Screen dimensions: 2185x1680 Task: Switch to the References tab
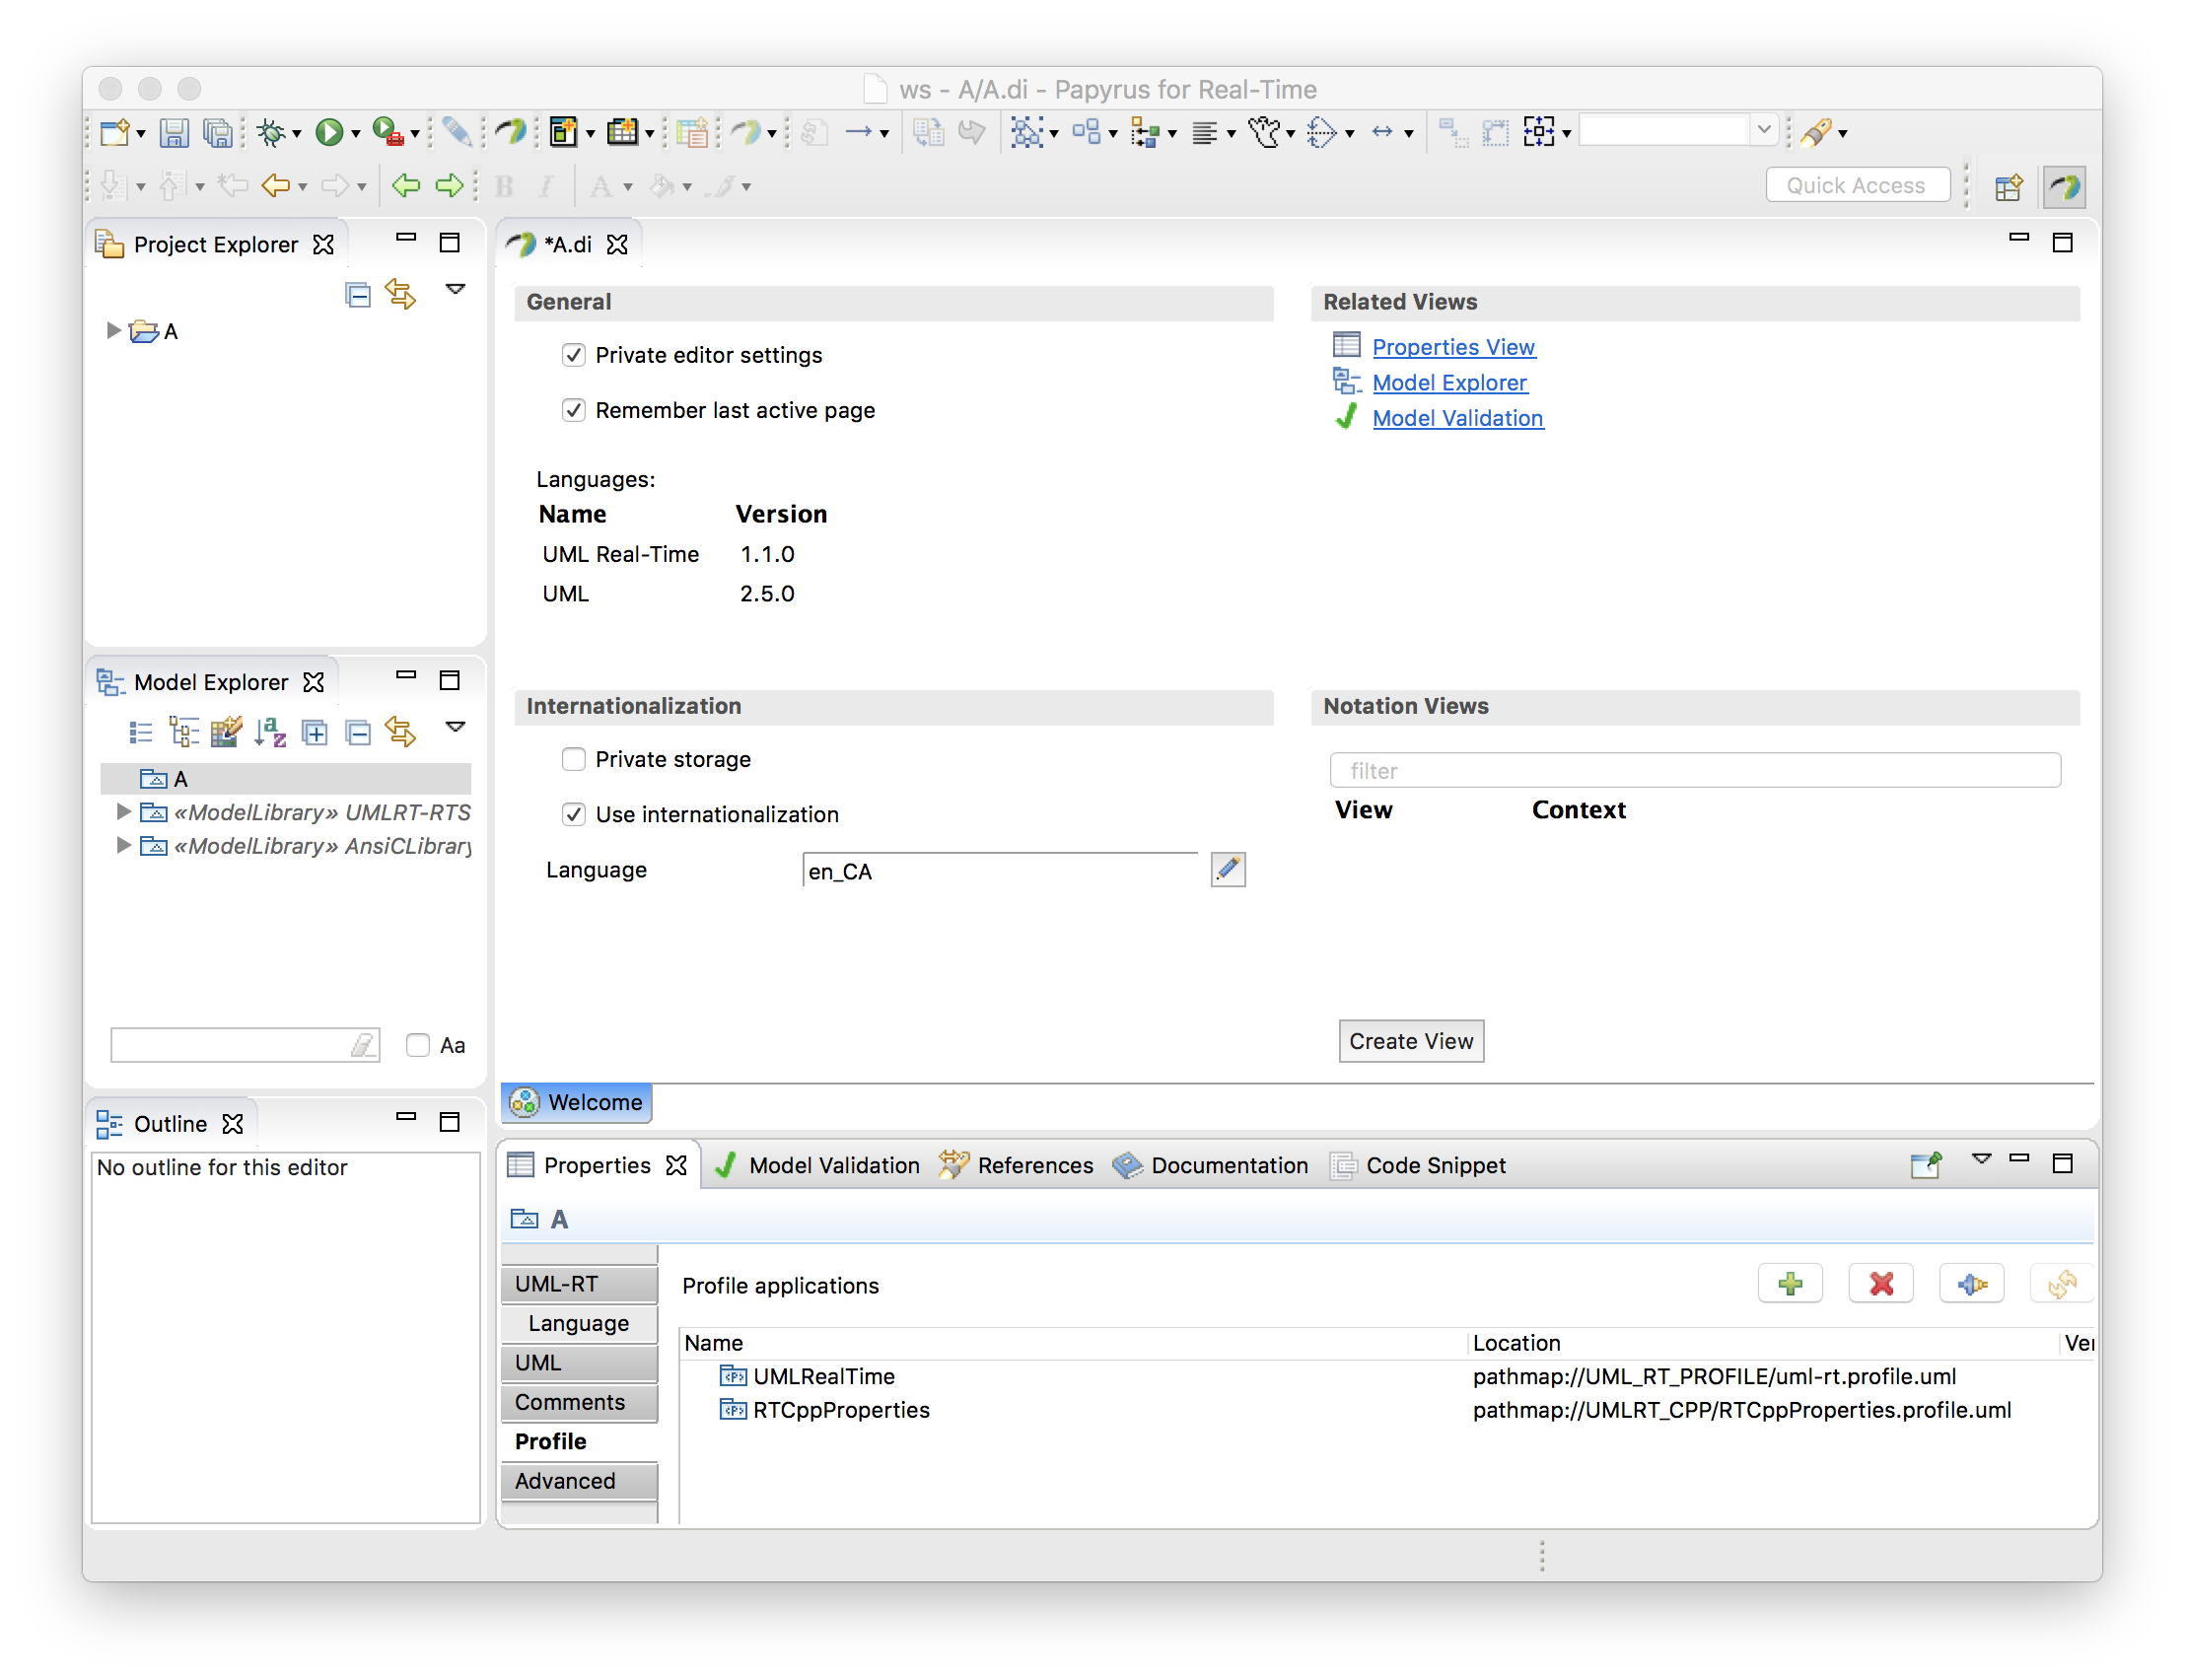click(1015, 1165)
